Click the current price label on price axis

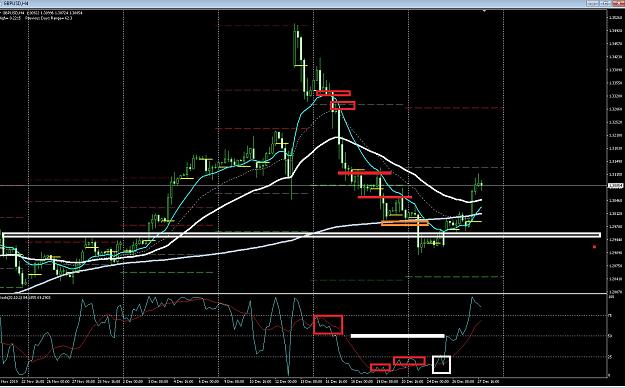[616, 185]
